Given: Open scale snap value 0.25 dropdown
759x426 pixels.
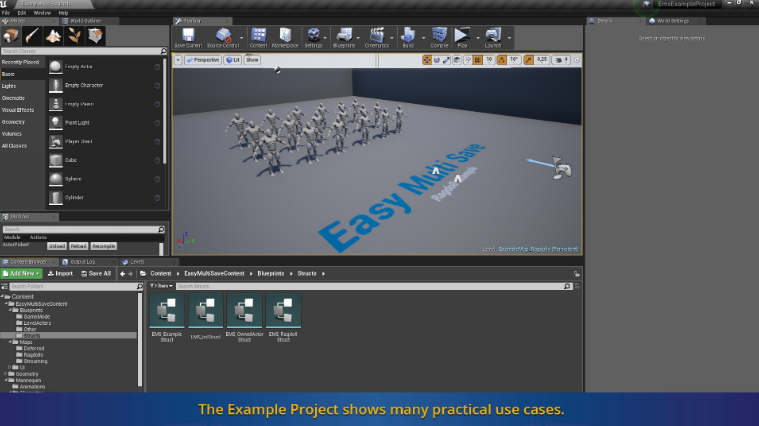Looking at the screenshot, I should point(542,60).
